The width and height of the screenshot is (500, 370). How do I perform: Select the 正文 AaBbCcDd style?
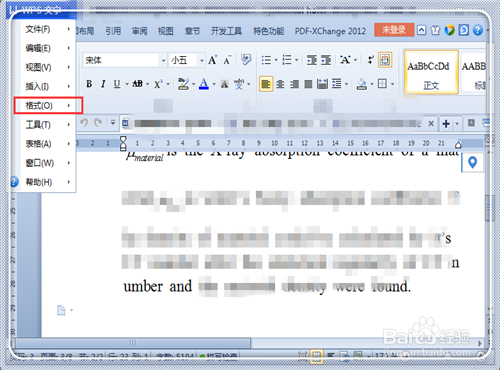(431, 72)
